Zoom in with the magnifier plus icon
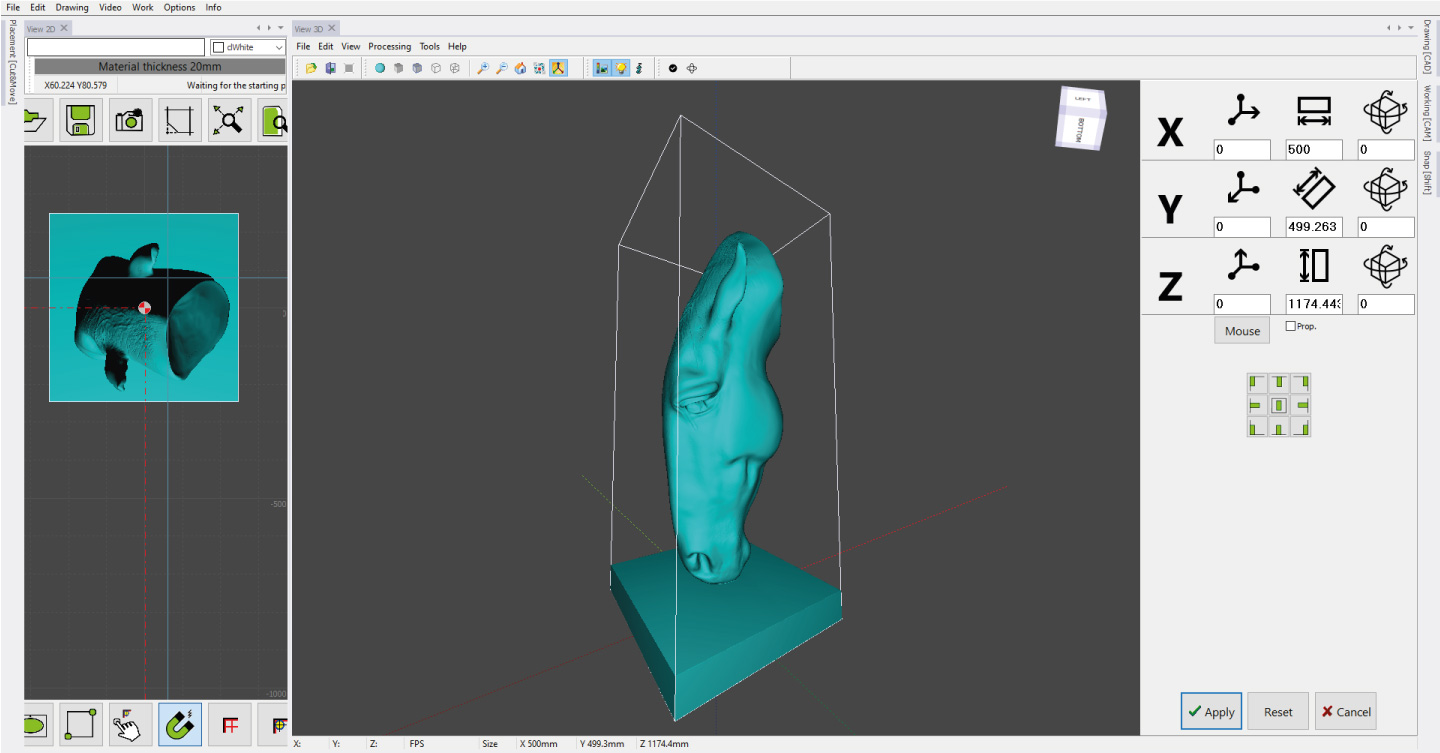This screenshot has width=1440, height=753. coord(483,68)
